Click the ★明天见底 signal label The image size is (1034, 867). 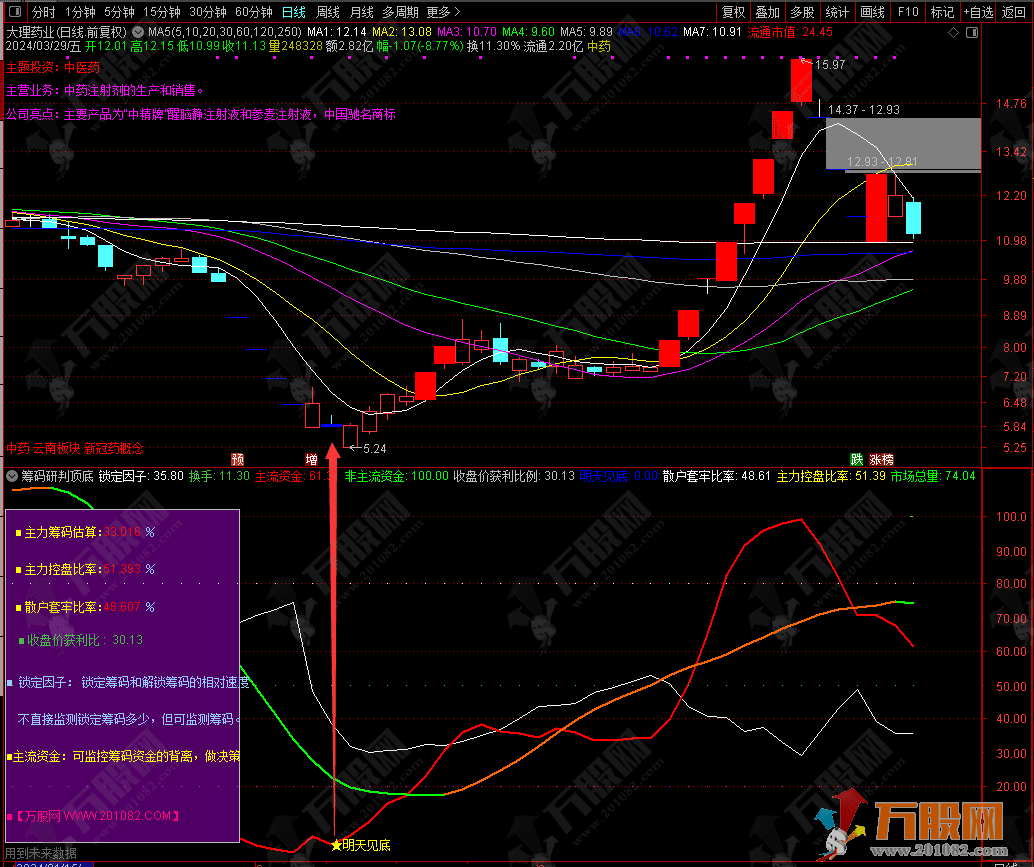coord(361,845)
